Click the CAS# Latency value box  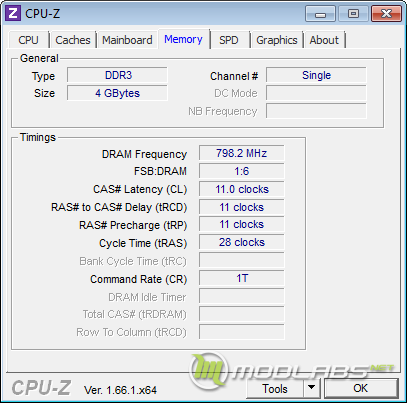tap(242, 189)
